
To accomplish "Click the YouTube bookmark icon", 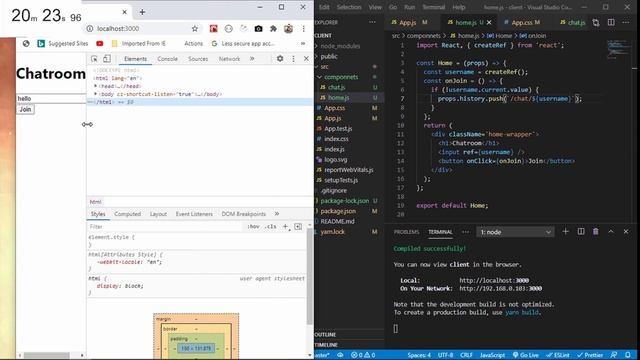I will [100, 43].
